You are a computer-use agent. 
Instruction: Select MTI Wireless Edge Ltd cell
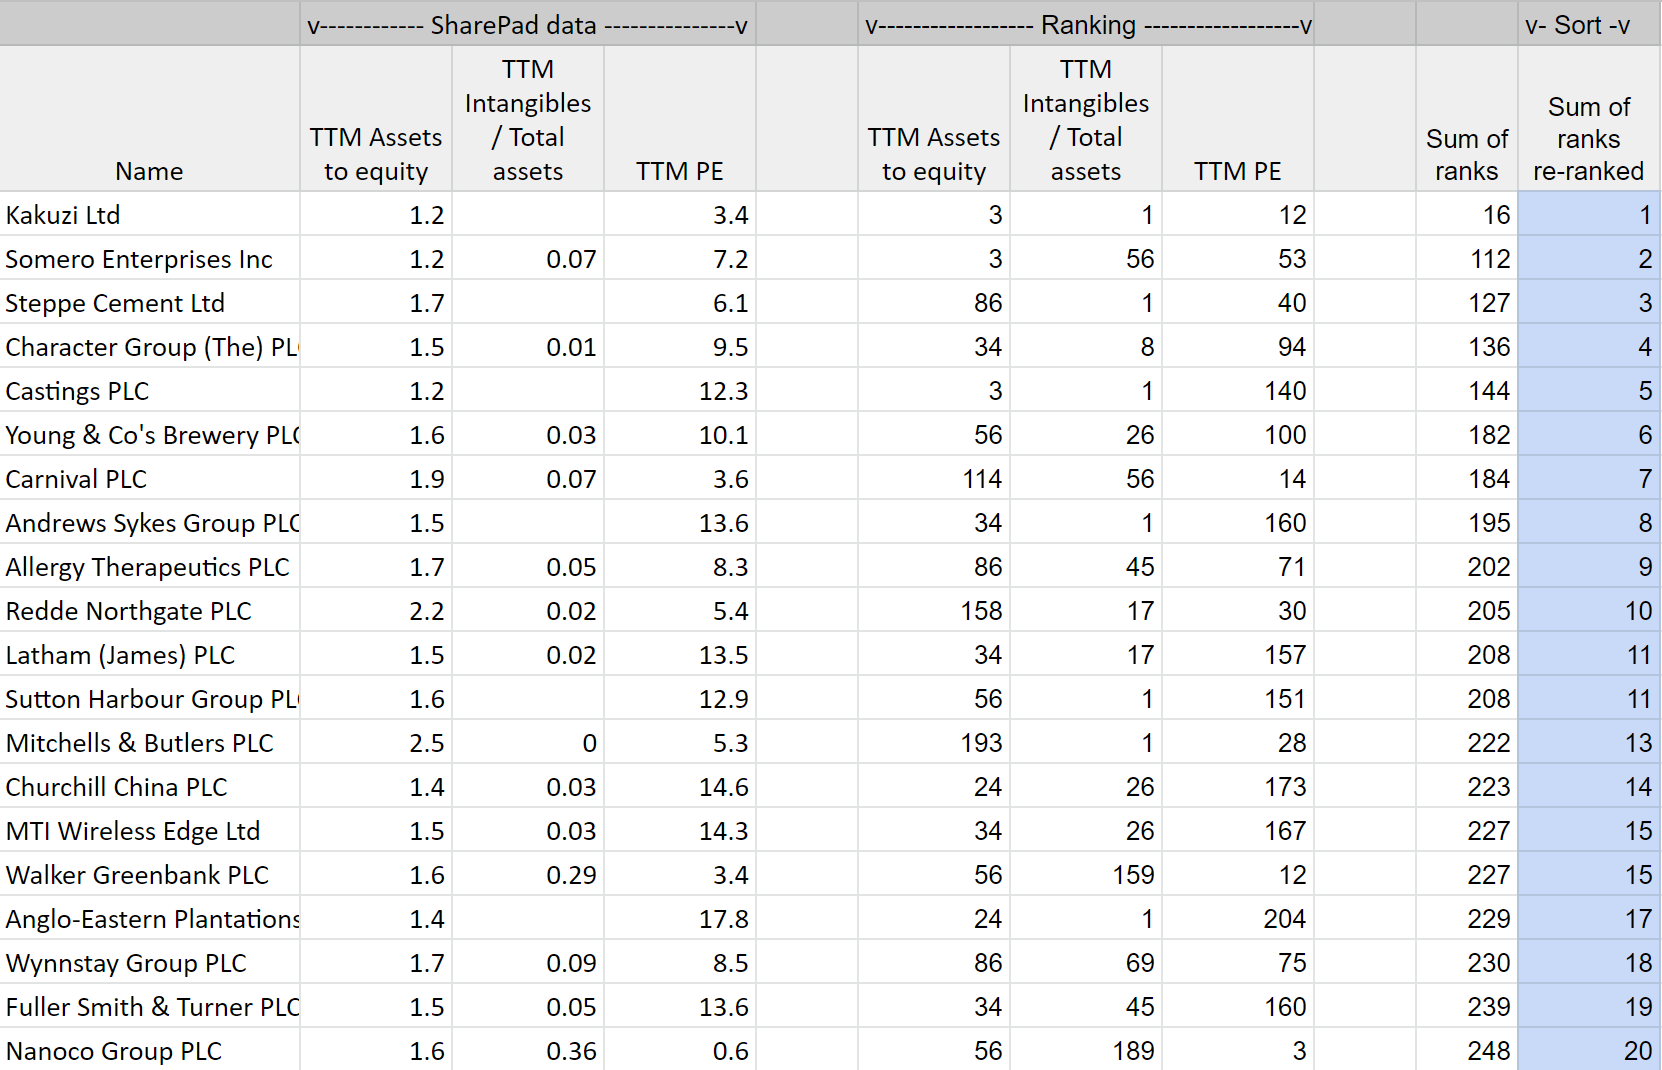(x=150, y=830)
